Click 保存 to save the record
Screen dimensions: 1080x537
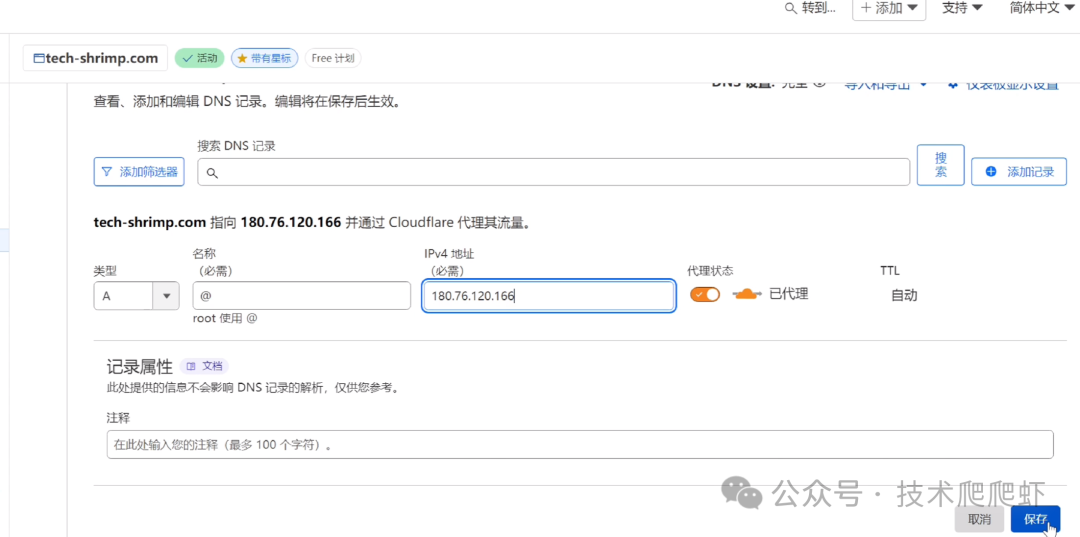coord(1035,519)
